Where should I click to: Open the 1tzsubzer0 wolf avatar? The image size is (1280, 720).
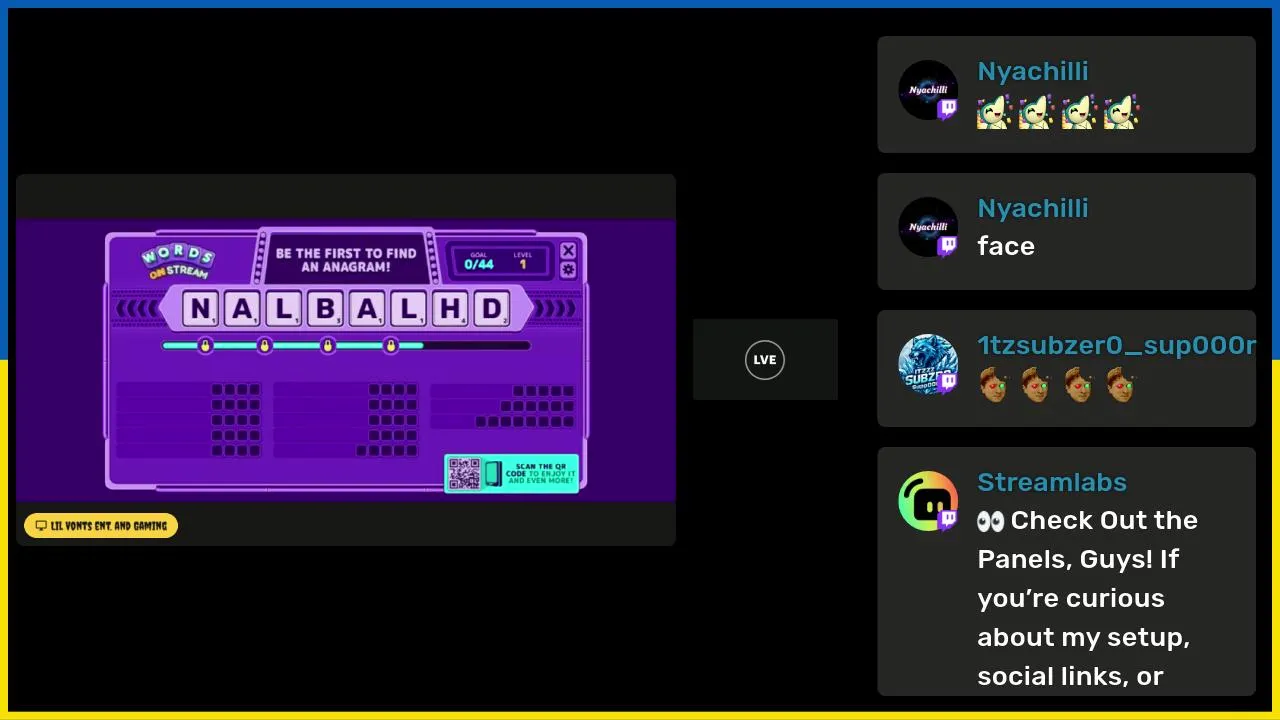[x=928, y=364]
